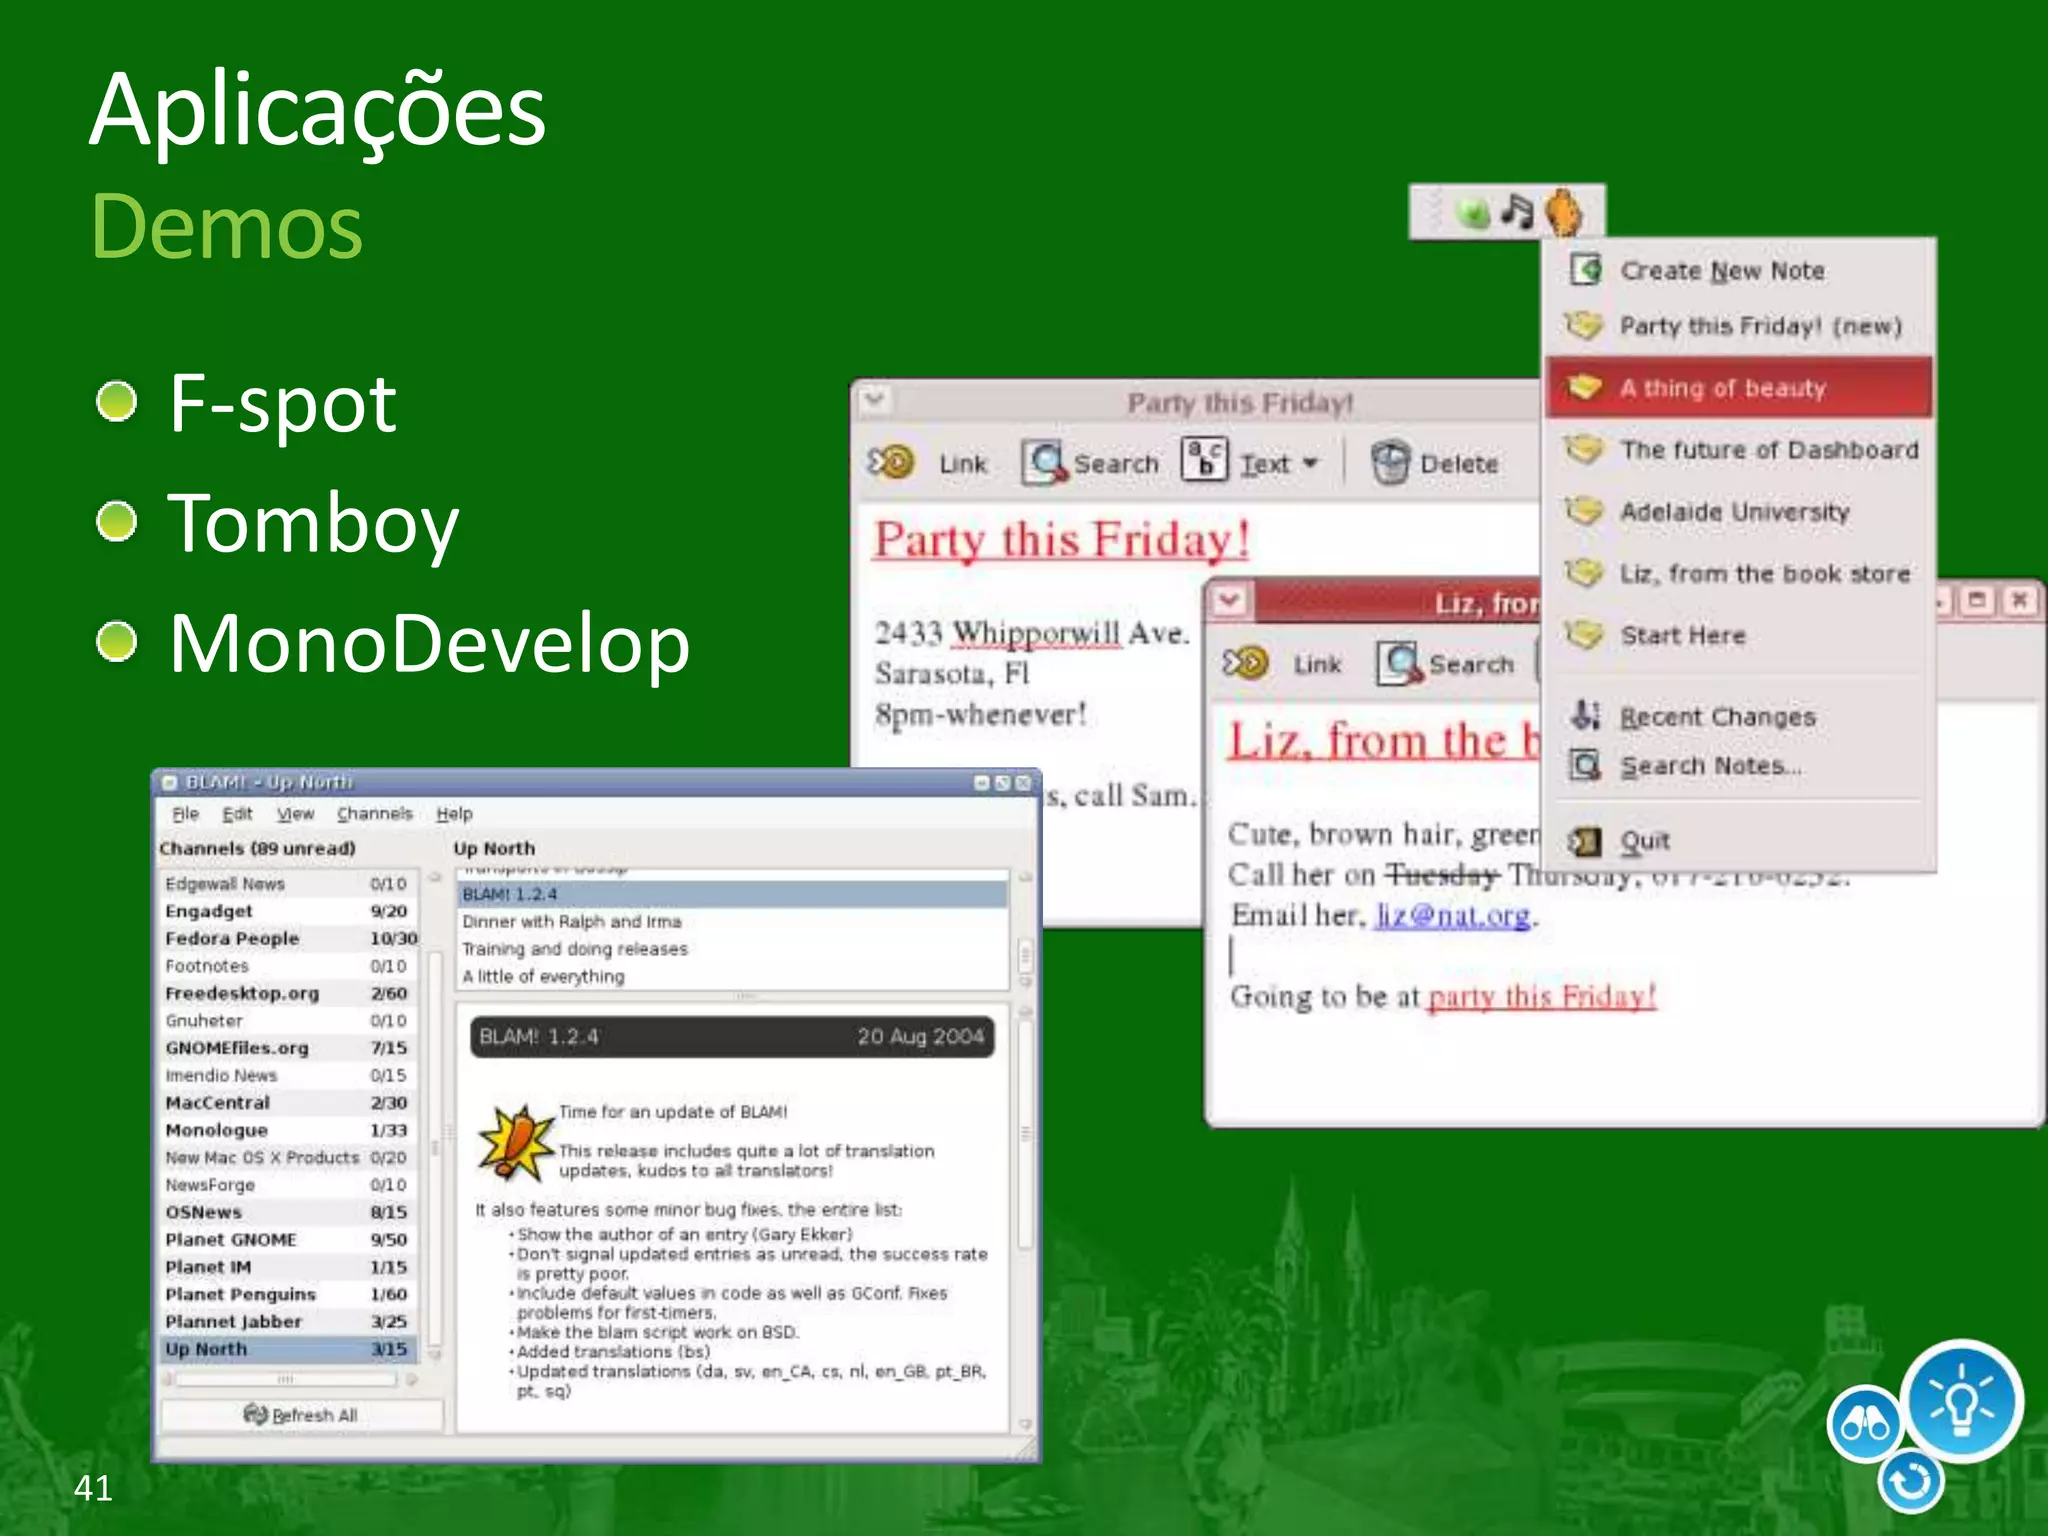The height and width of the screenshot is (1536, 2048).
Task: Click Search icon in Party this Friday window
Action: 1045,462
